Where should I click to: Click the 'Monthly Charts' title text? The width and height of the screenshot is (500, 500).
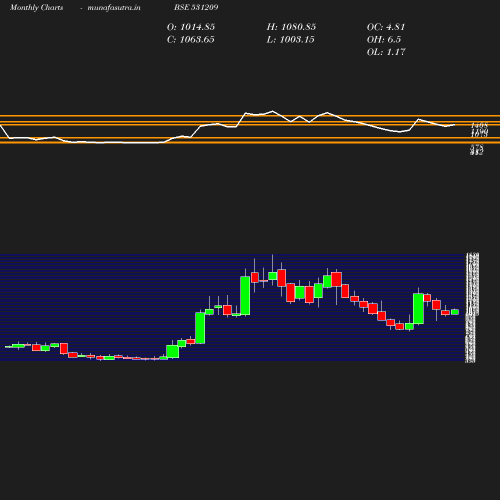pos(36,7)
